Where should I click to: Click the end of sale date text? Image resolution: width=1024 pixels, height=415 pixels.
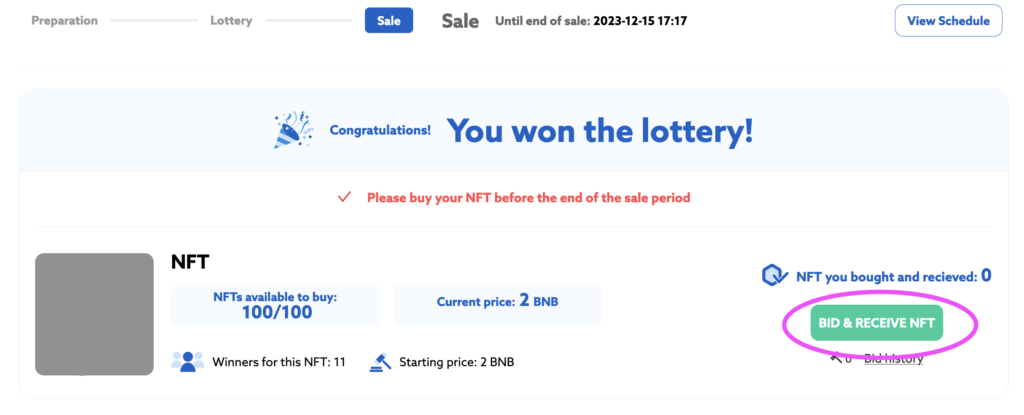(640, 21)
